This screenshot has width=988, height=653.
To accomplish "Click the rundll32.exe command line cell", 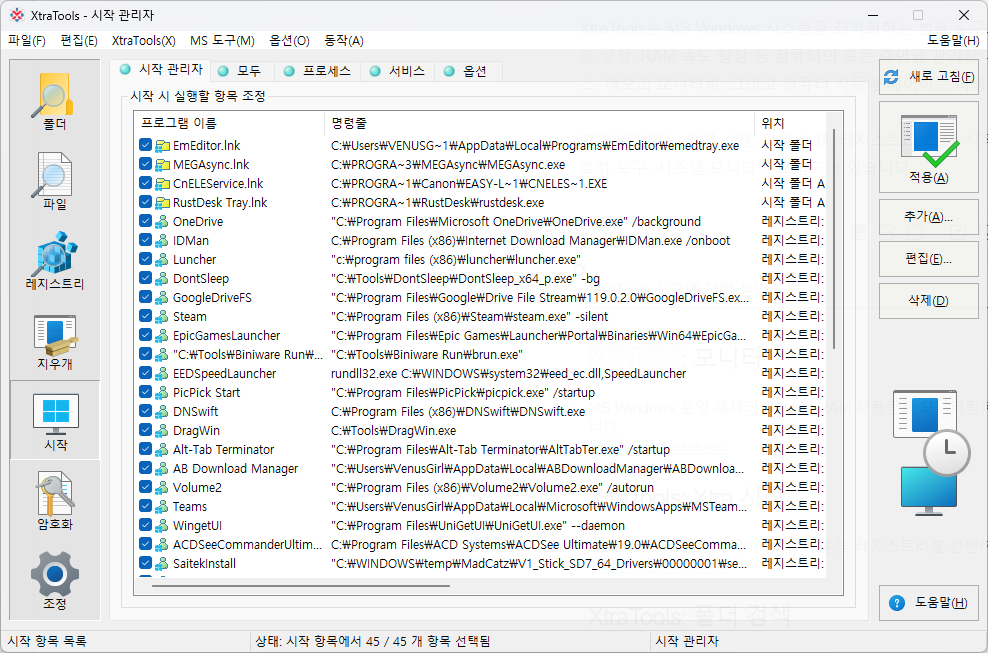I will click(x=508, y=374).
